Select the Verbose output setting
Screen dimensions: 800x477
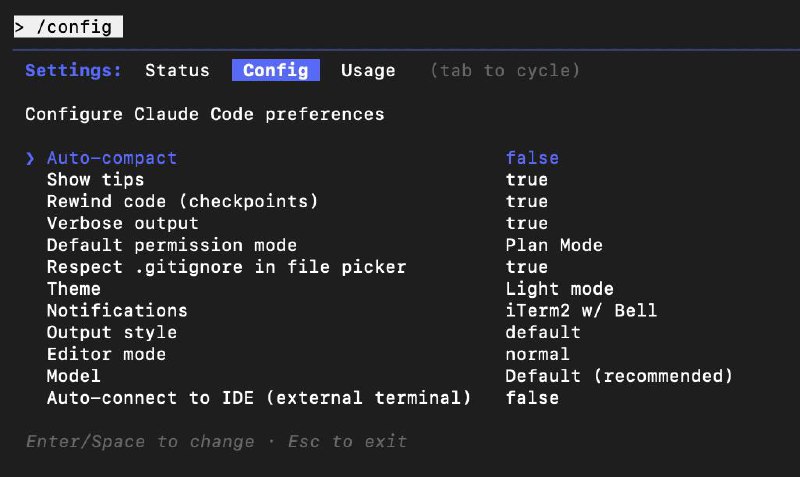[x=122, y=223]
